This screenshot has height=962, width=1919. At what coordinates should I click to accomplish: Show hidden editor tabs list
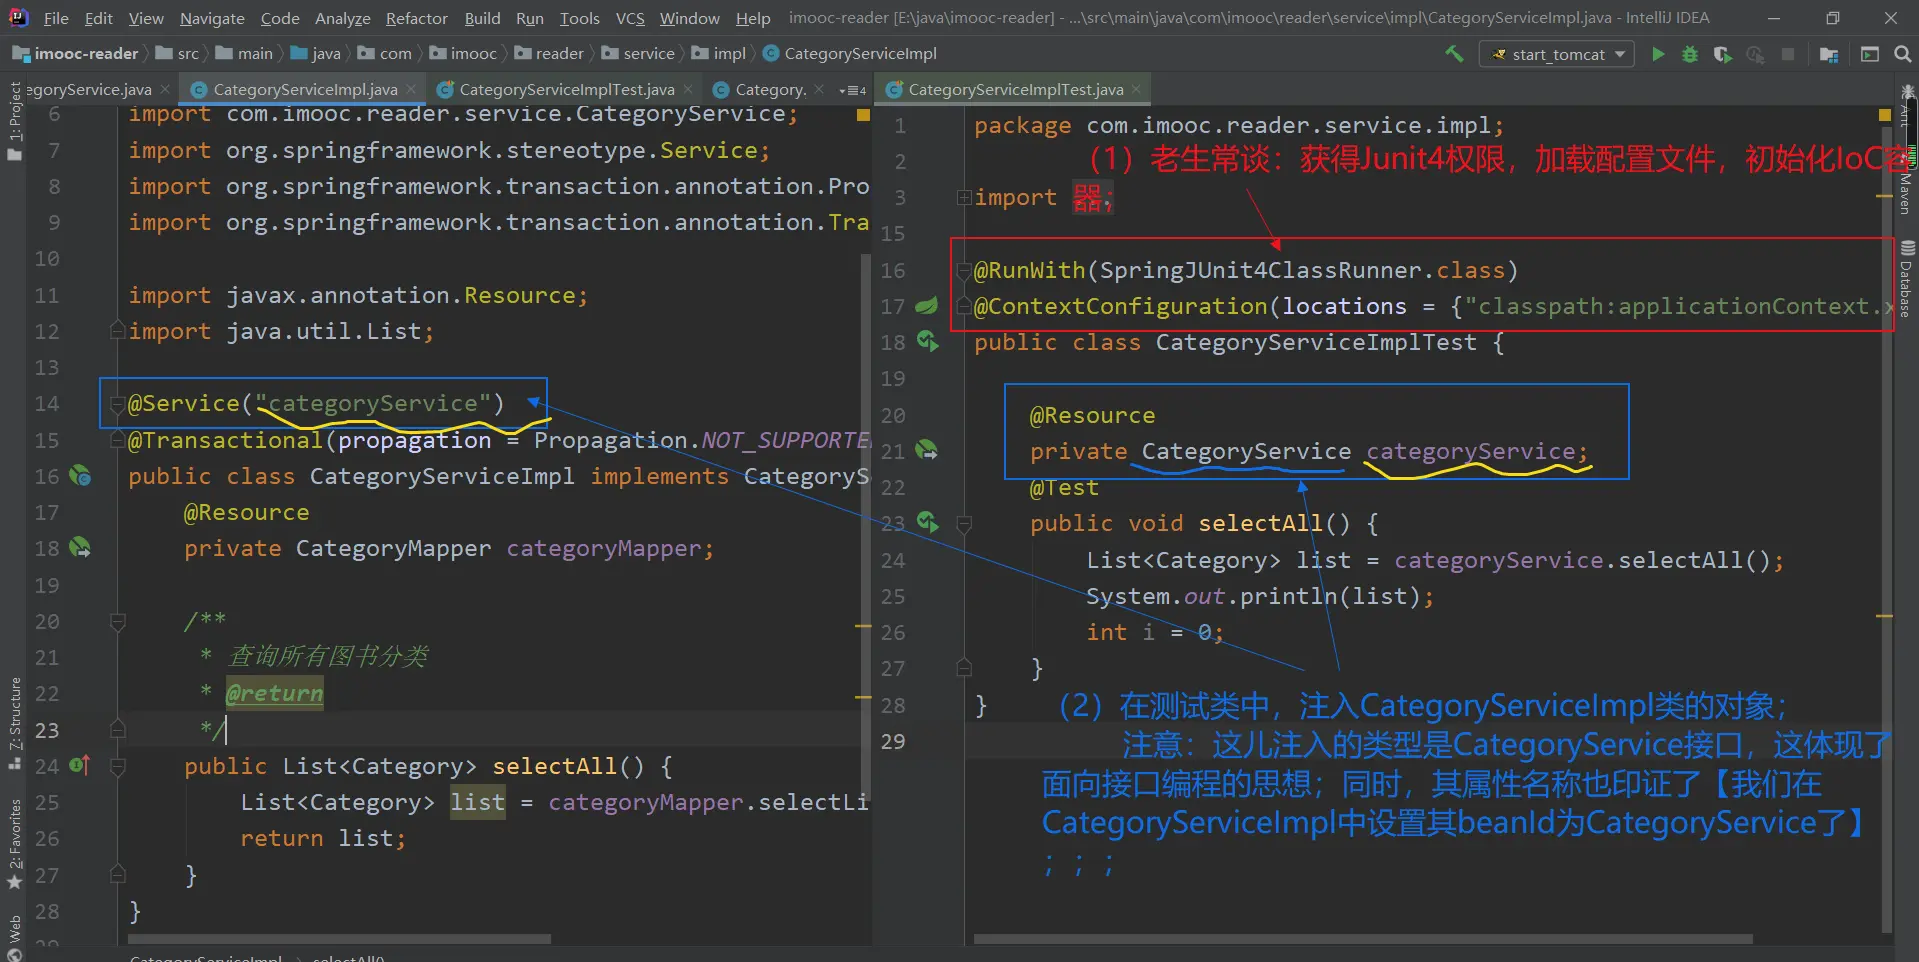point(853,90)
